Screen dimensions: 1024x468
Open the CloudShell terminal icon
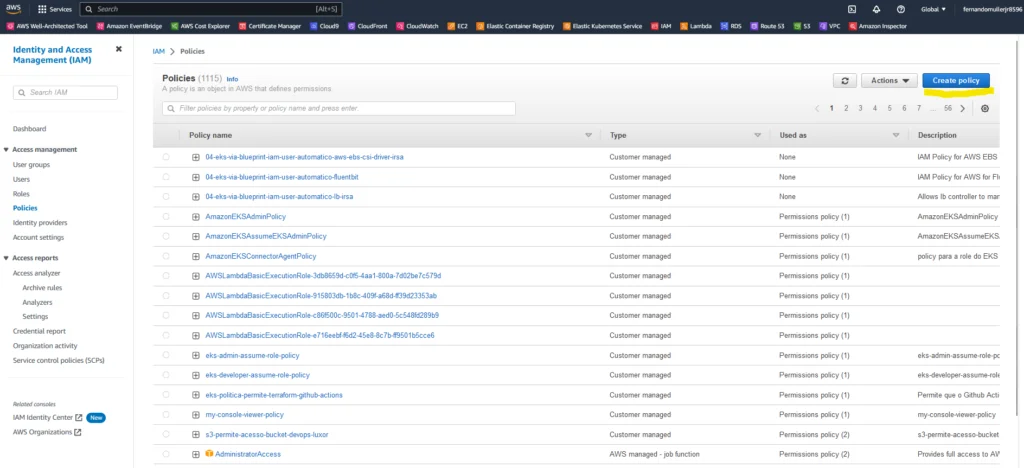click(852, 9)
